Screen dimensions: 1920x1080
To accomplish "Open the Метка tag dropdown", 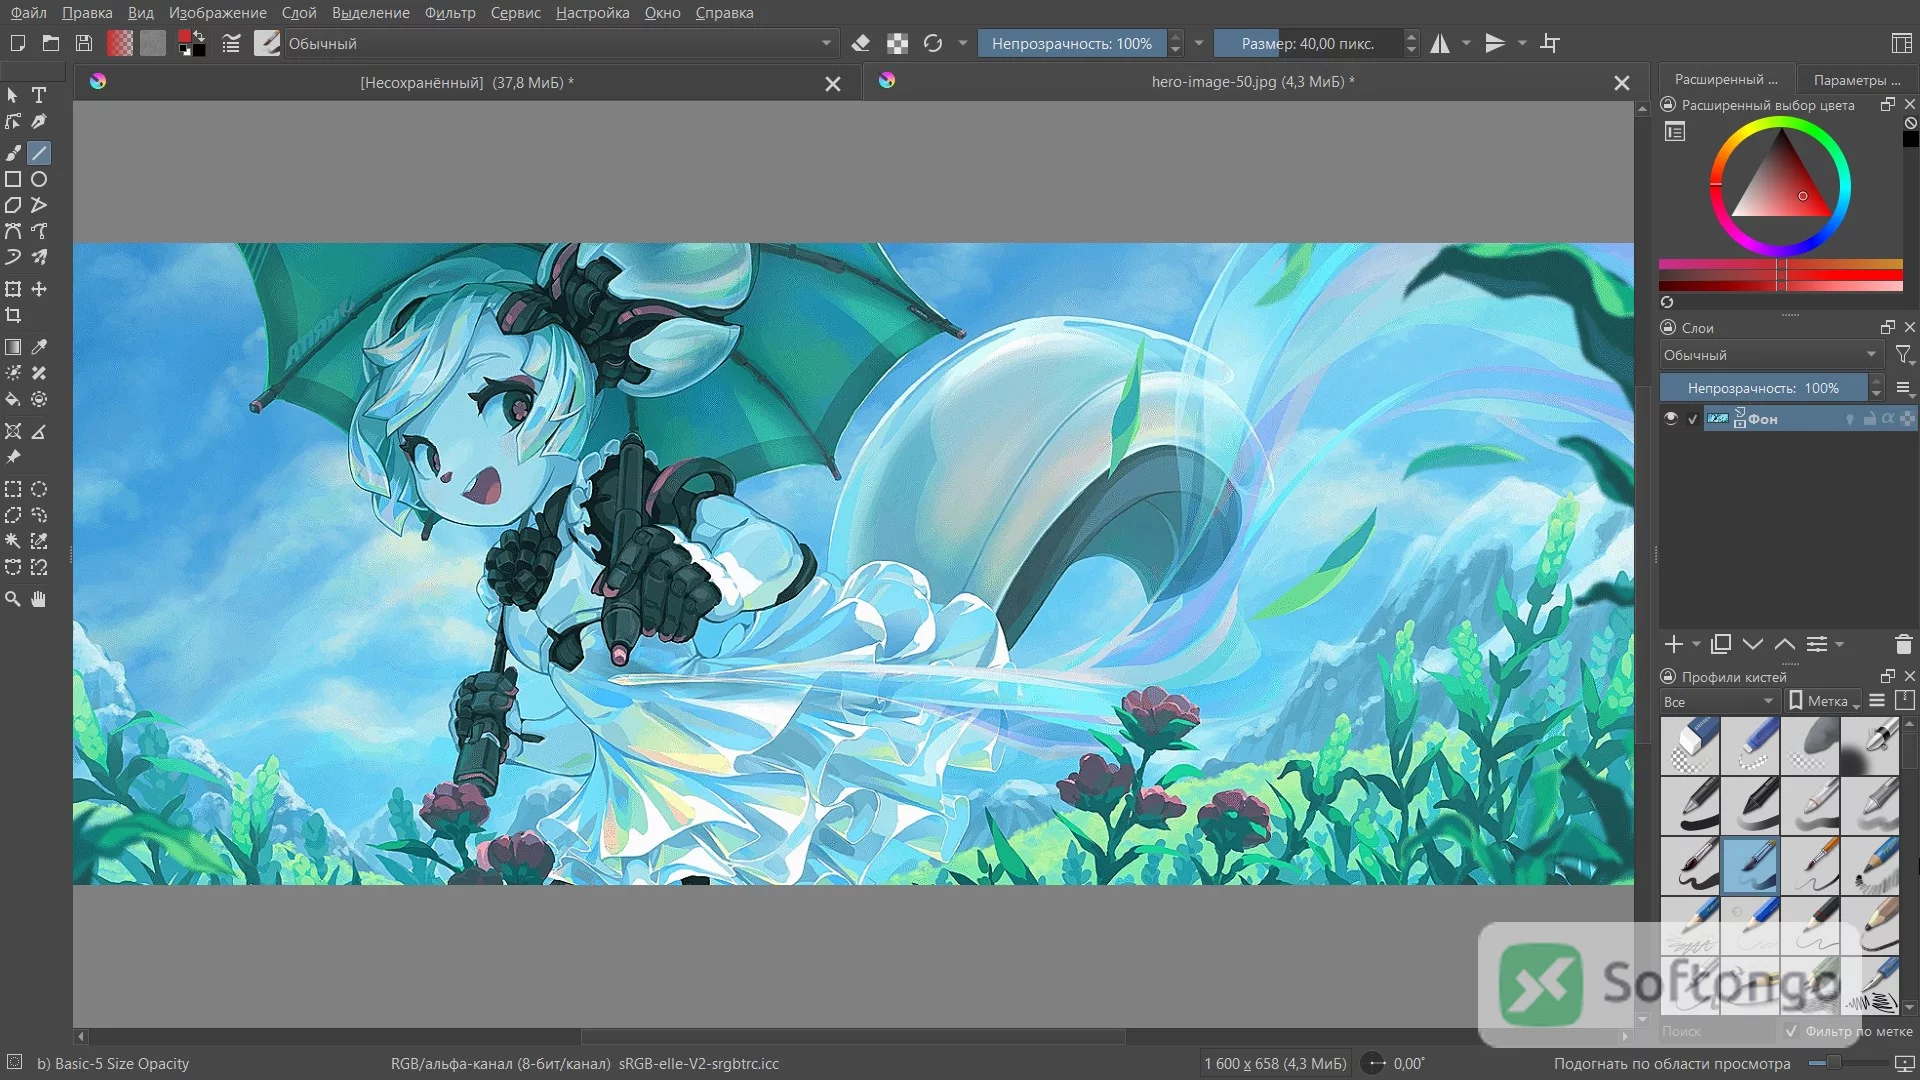I will coord(1824,701).
